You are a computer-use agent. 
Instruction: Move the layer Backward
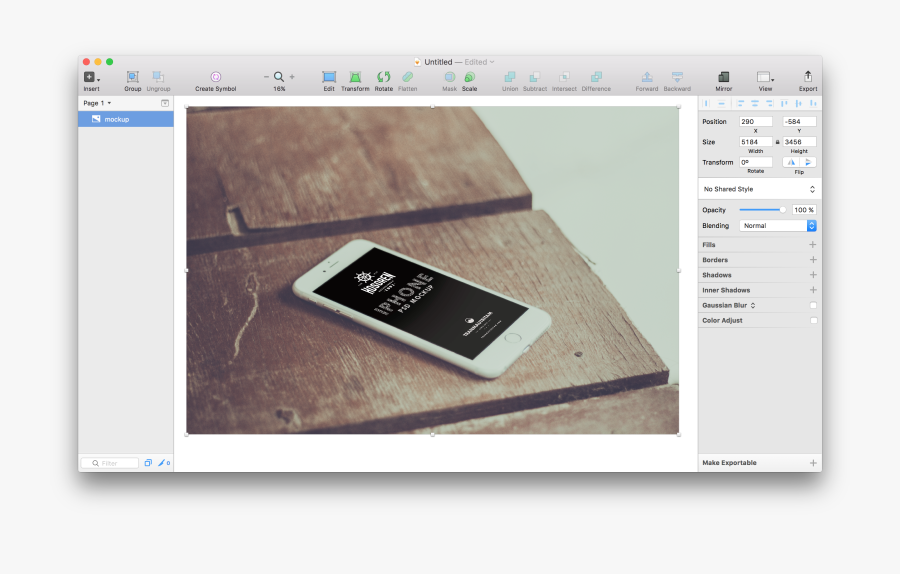coord(677,77)
